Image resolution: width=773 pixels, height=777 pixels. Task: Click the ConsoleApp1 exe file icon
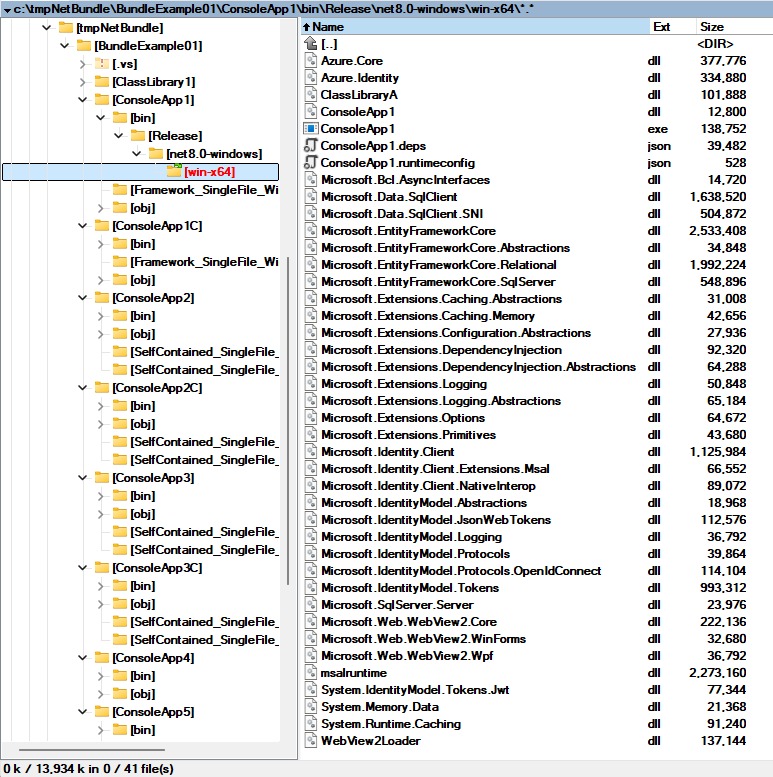coord(310,129)
